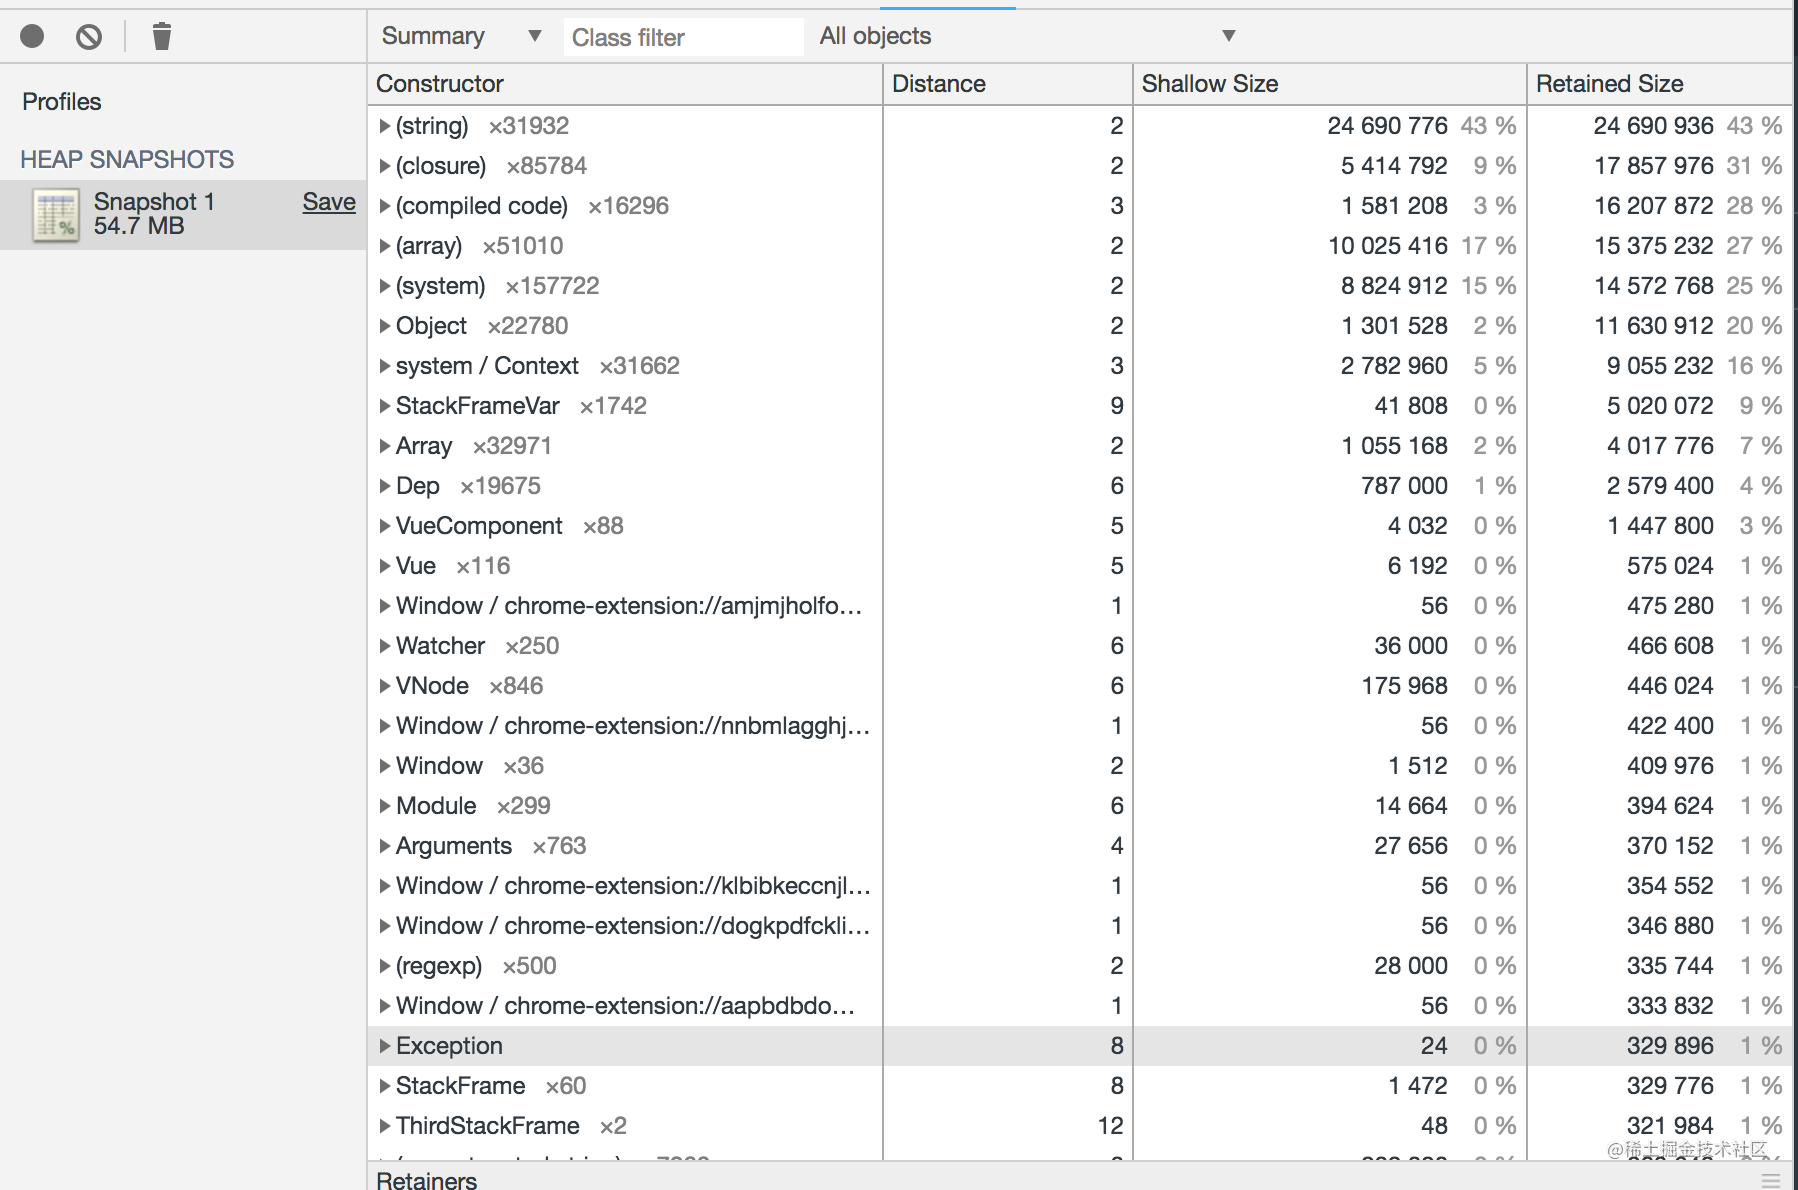Expand the Vue x116 row
Viewport: 1798px width, 1190px height.
point(385,566)
